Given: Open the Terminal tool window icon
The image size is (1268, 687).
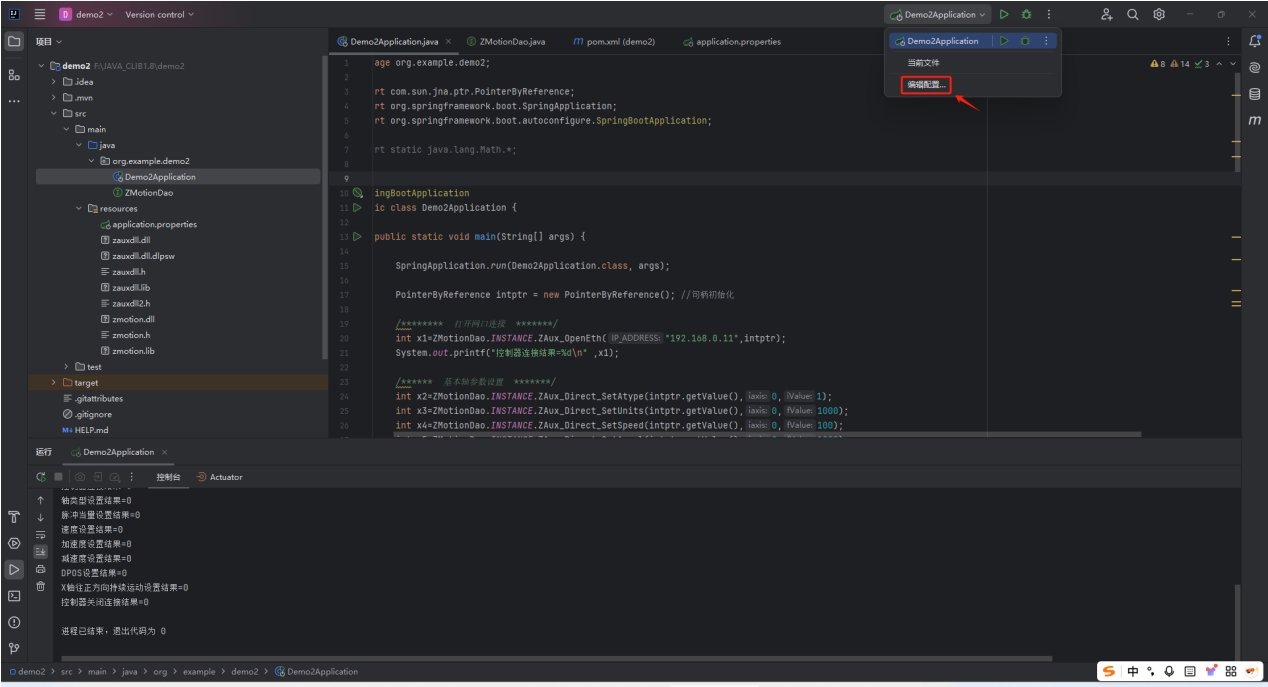Looking at the screenshot, I should (x=14, y=596).
